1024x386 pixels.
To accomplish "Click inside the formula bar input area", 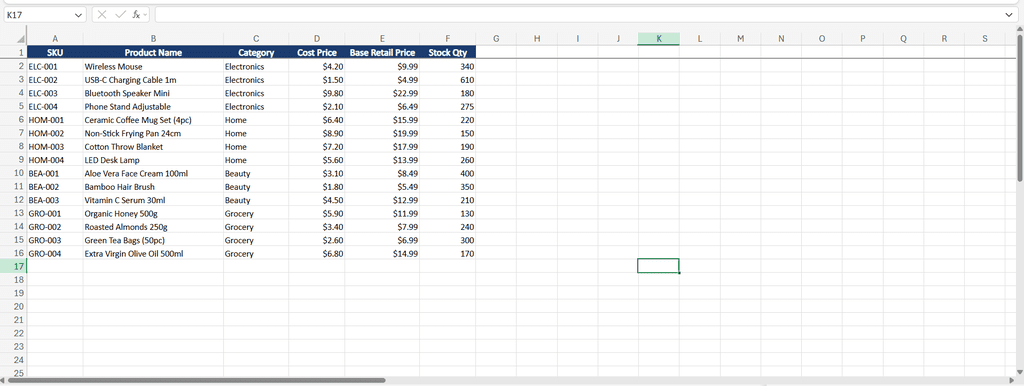I will (x=578, y=14).
